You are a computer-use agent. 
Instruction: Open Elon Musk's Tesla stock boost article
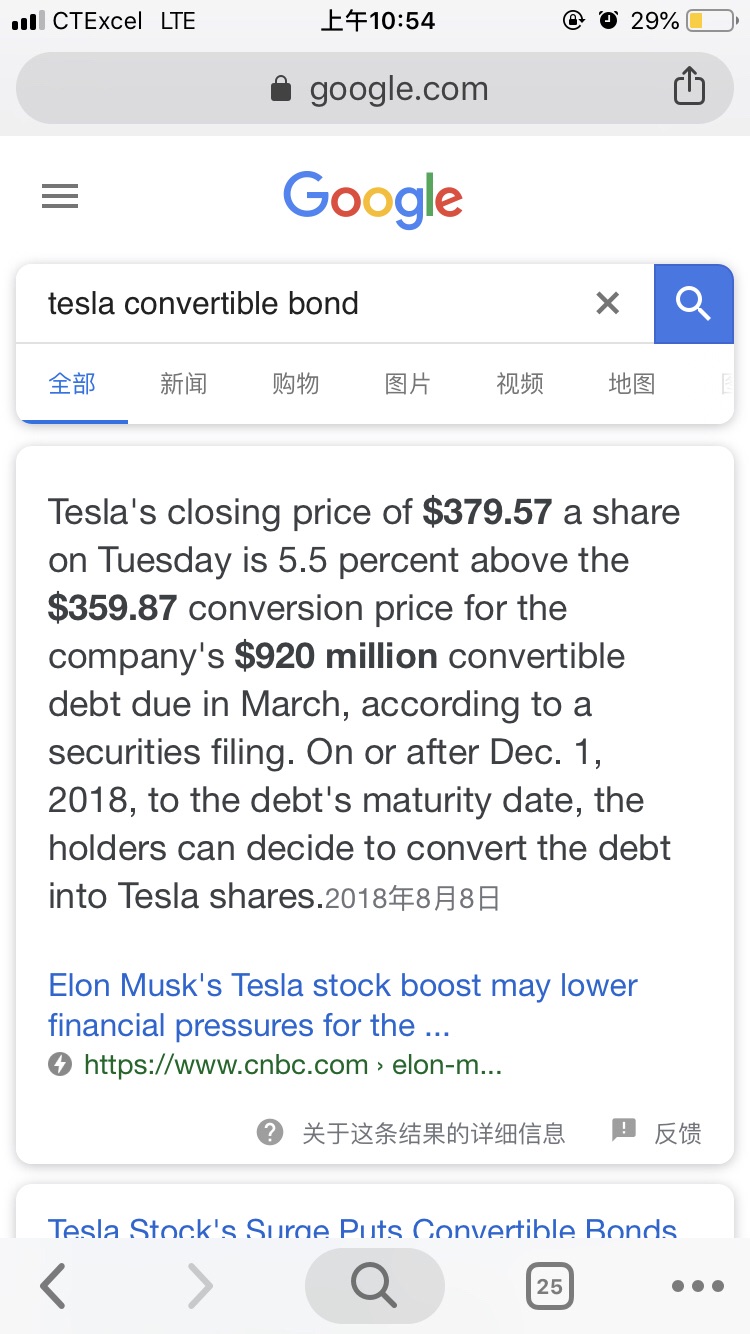point(342,1005)
